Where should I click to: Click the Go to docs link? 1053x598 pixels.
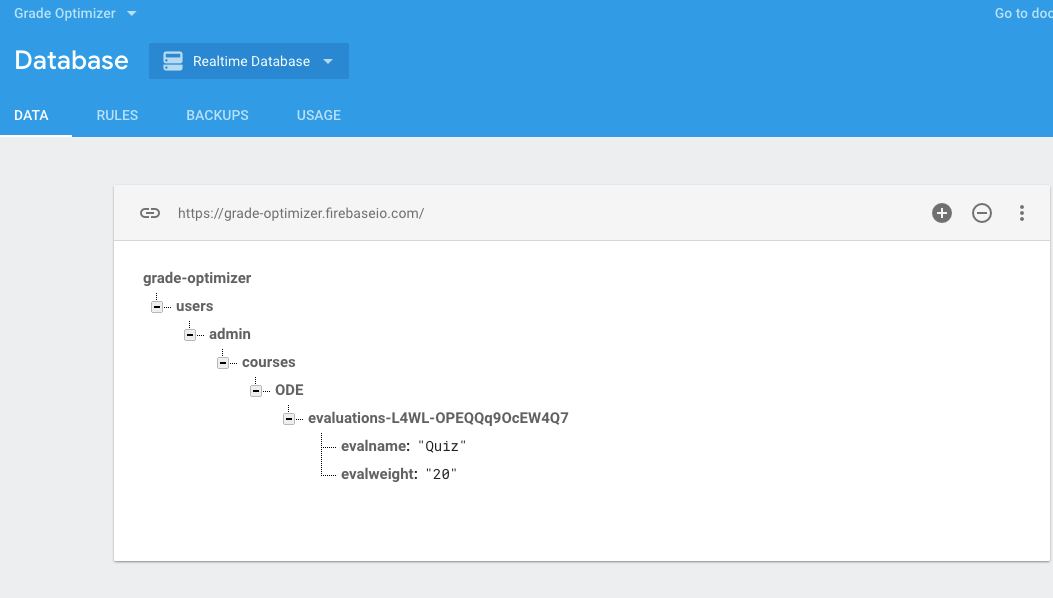point(1023,13)
